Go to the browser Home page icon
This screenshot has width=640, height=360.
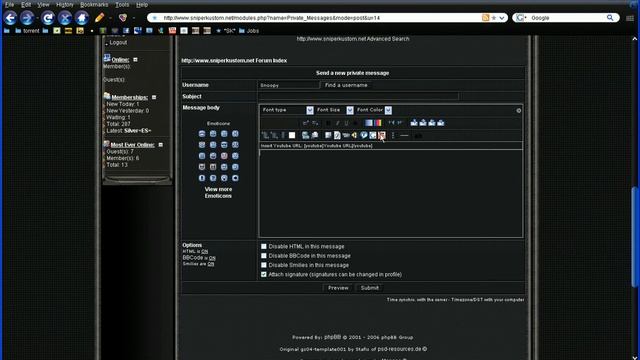pos(82,18)
